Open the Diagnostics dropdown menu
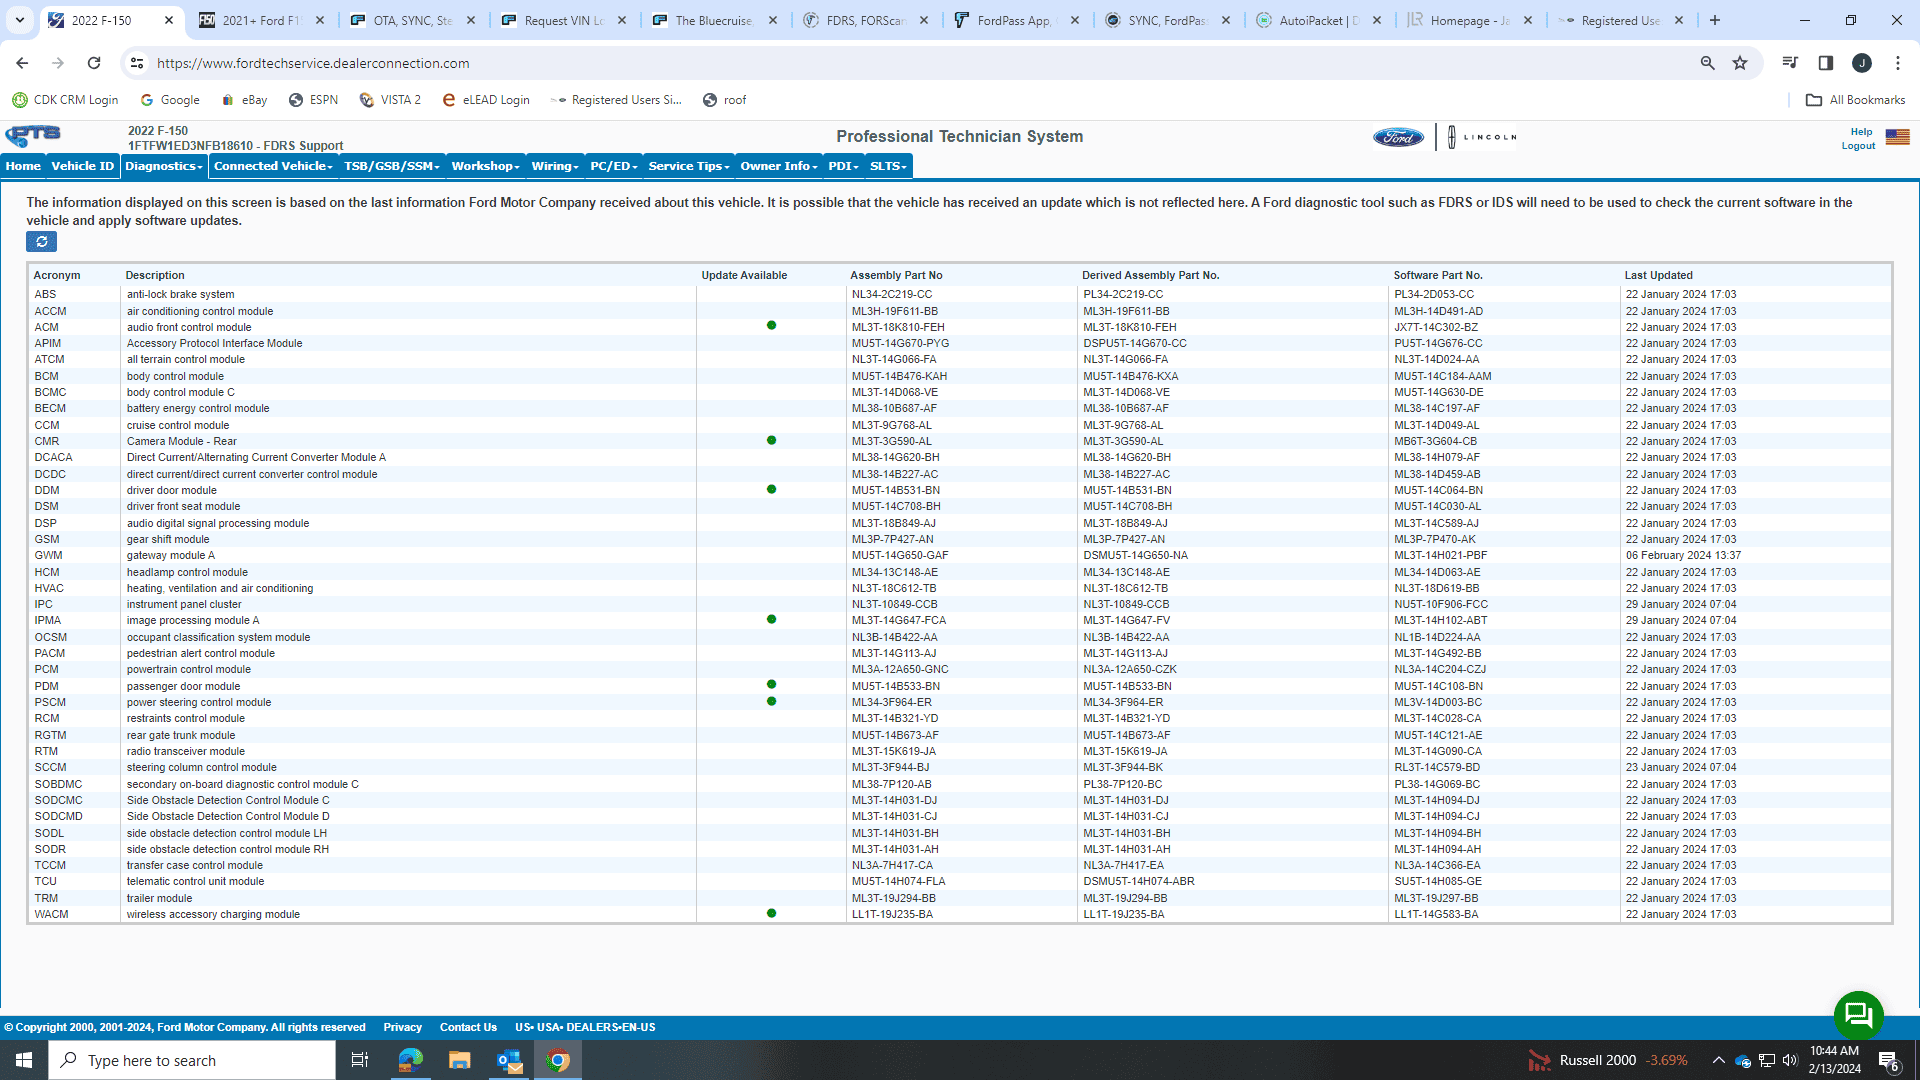Screen dimensions: 1920x1080 pos(163,166)
